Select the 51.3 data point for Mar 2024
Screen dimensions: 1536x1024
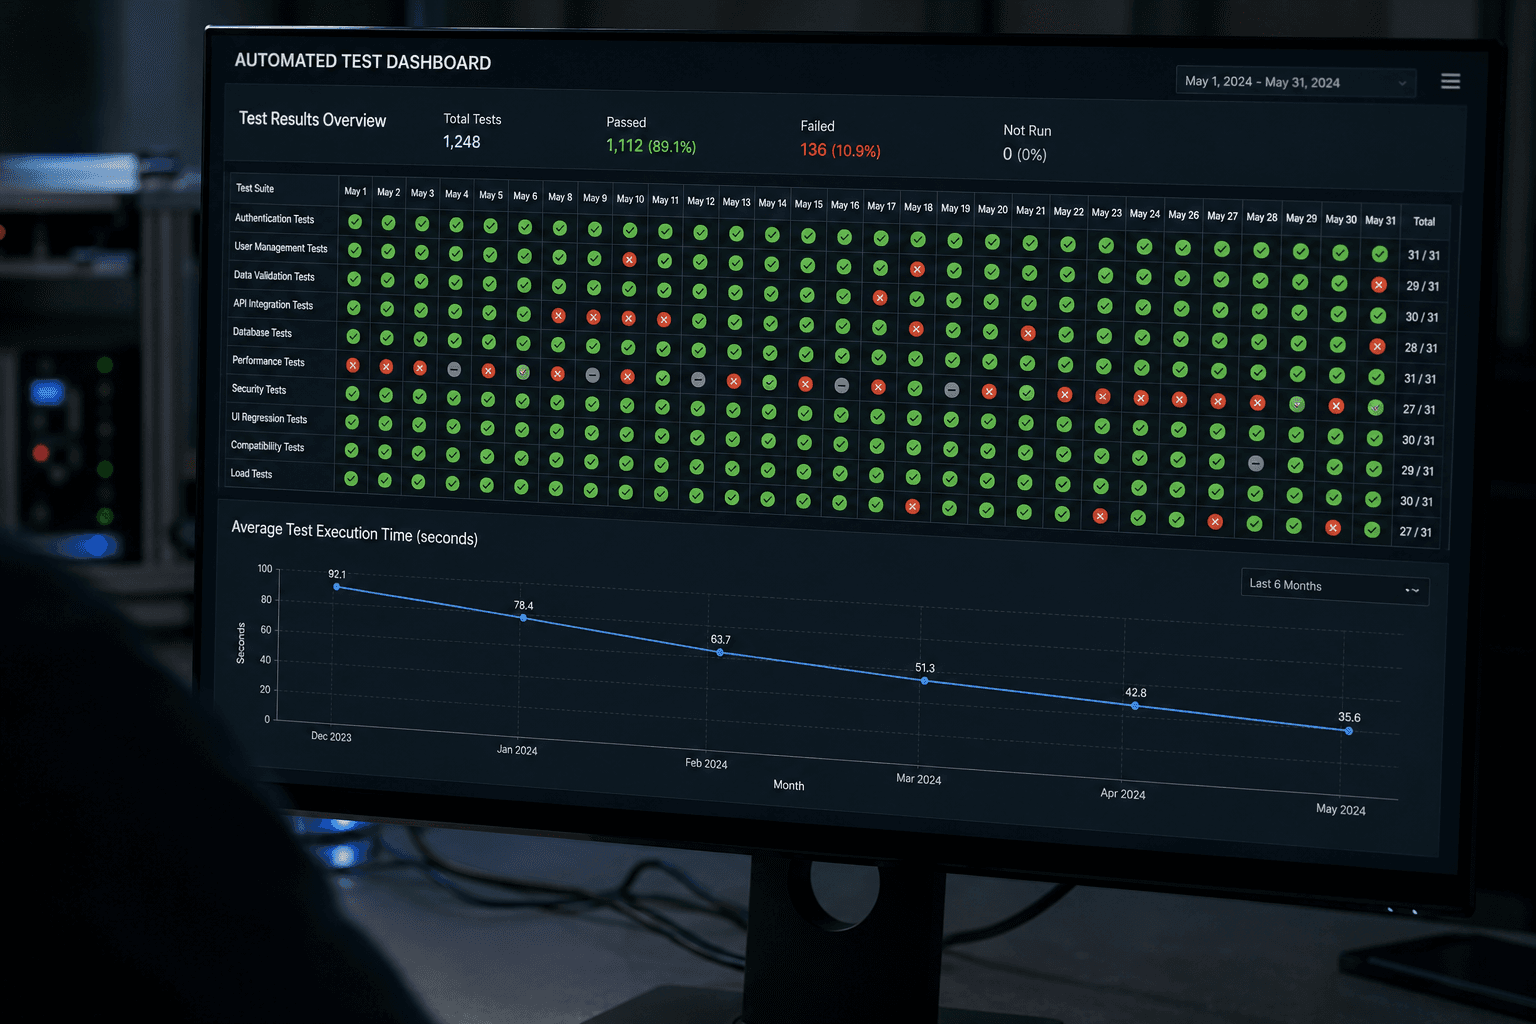tap(925, 681)
